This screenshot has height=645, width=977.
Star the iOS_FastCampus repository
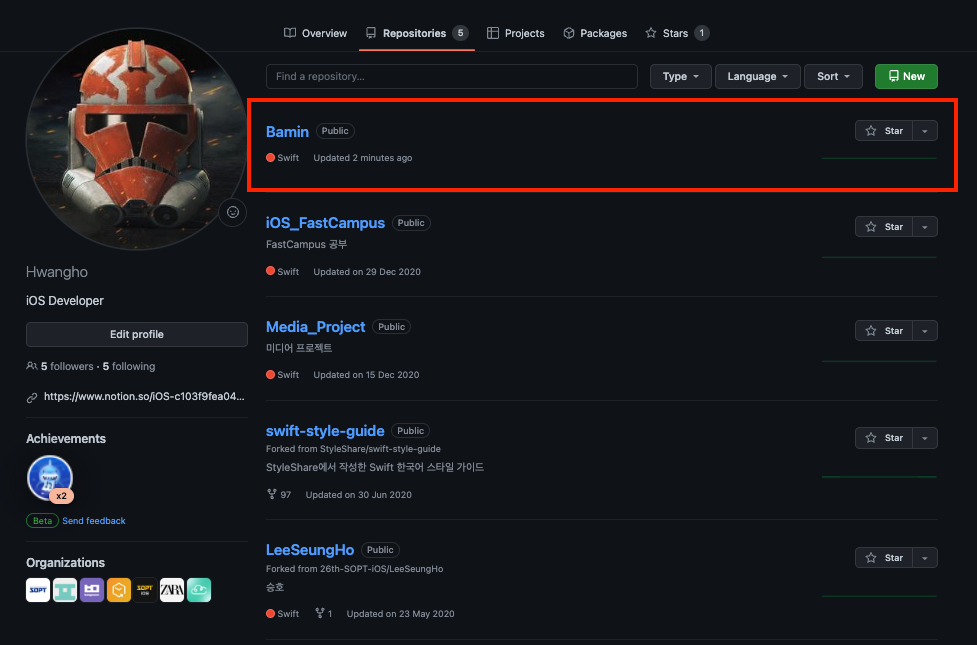(884, 227)
